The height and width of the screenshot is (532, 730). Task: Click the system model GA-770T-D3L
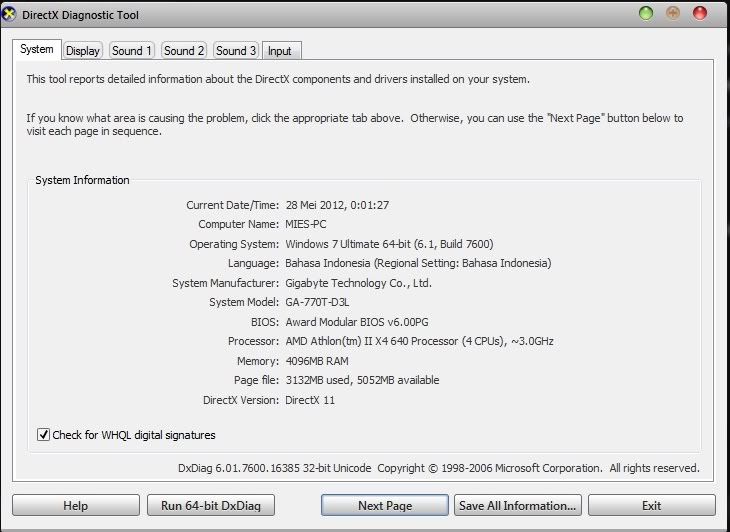pos(317,303)
